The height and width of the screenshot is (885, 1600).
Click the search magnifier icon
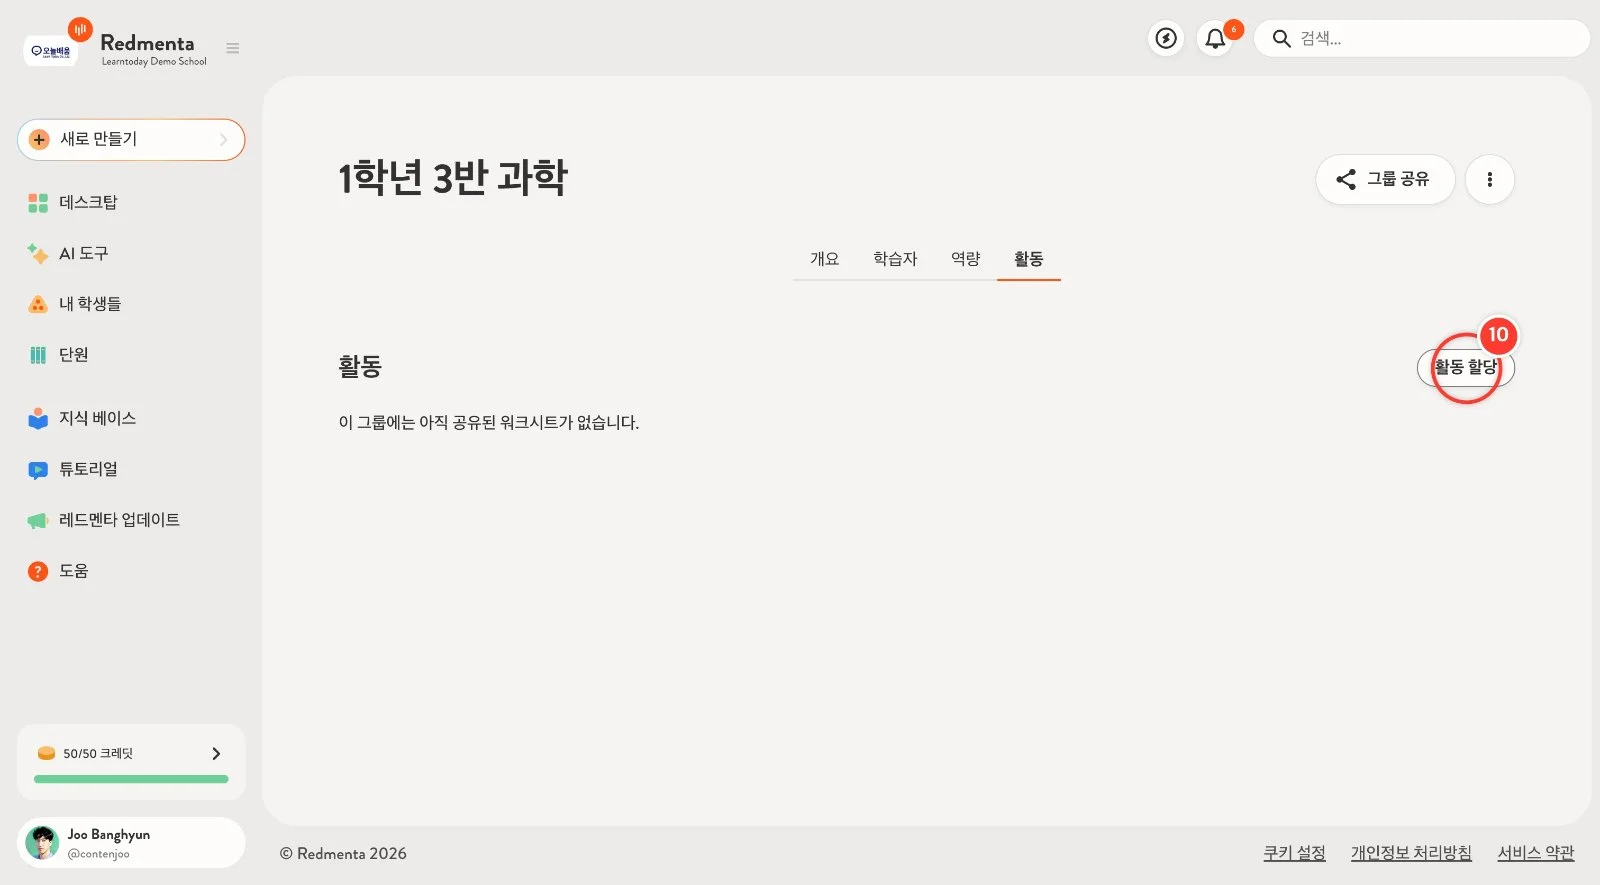pos(1281,39)
